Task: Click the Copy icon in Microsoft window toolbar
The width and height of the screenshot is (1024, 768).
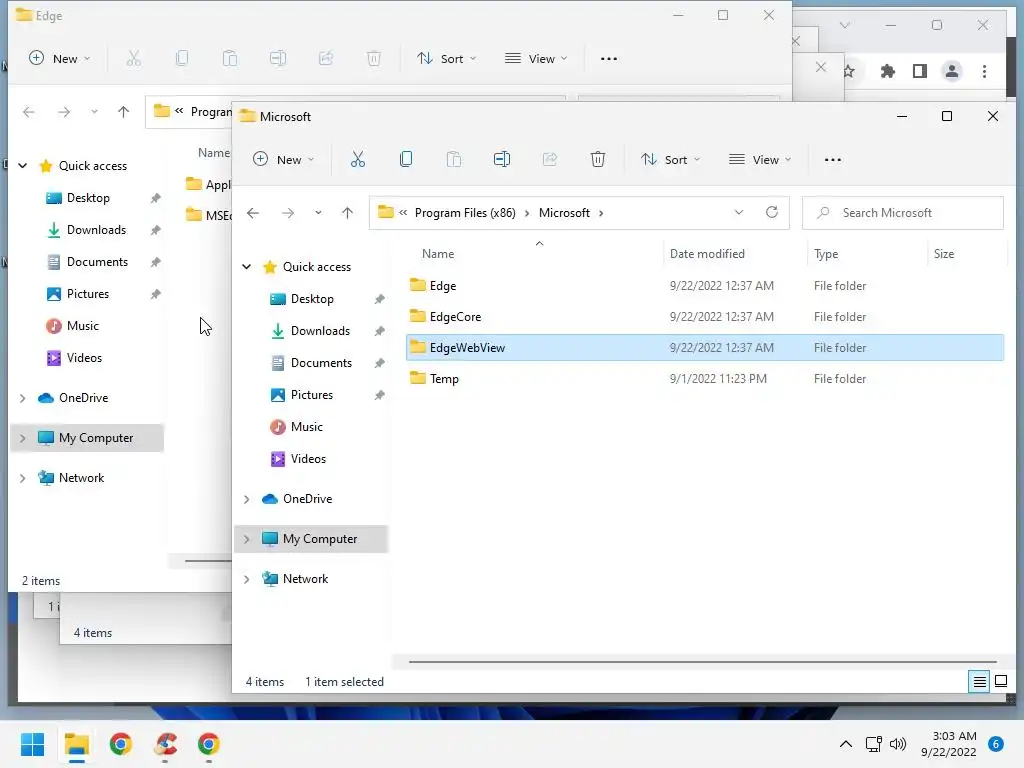Action: point(406,159)
